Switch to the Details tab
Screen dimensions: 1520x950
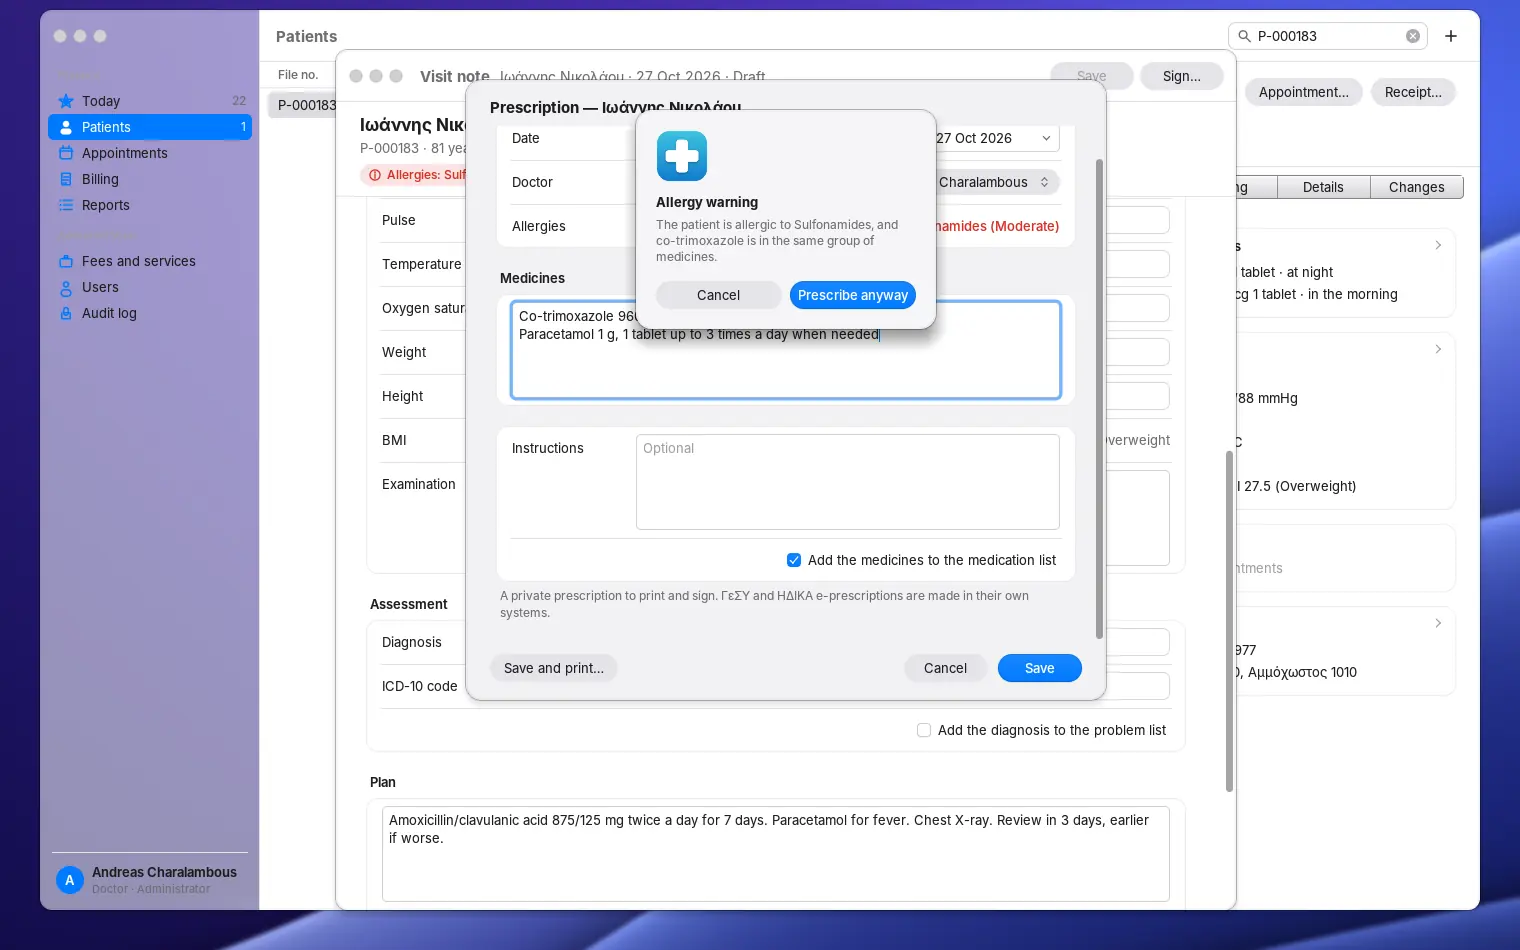point(1323,187)
